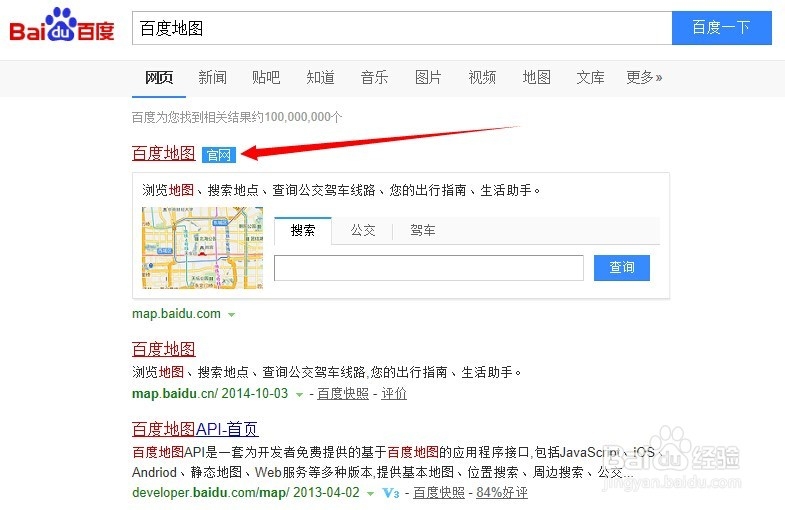Select the 网页 tab
Screen dimensions: 785x510
click(x=159, y=78)
